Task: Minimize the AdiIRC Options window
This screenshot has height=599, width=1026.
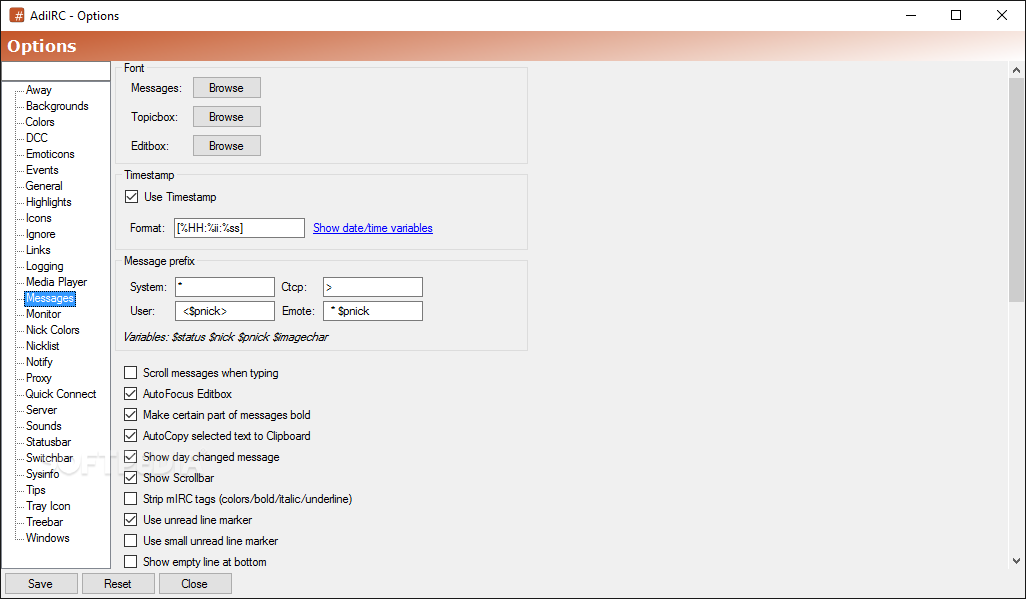Action: 910,15
